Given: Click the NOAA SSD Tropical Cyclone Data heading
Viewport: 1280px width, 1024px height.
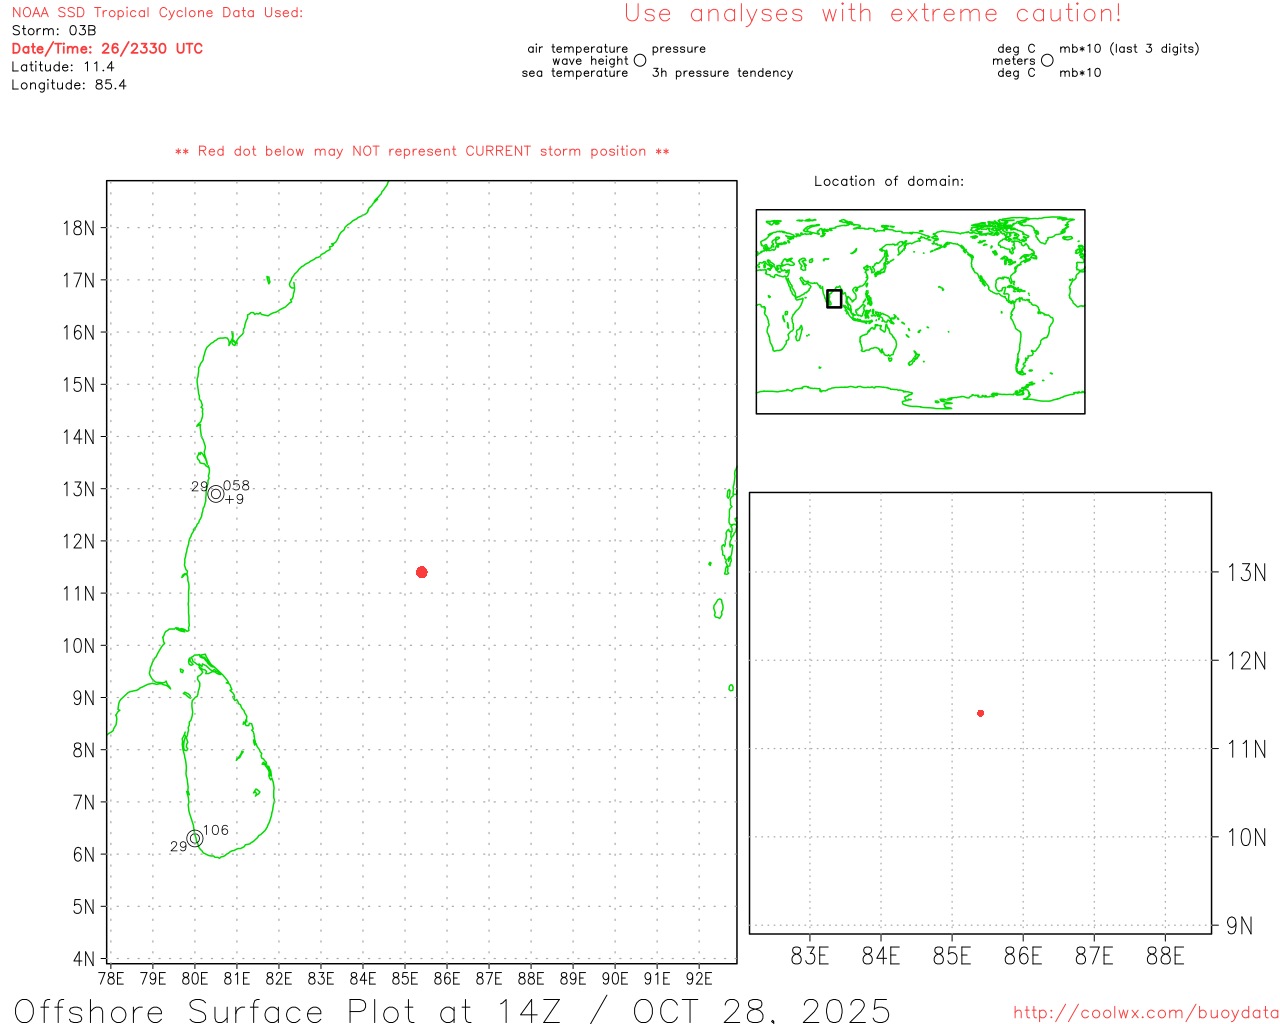Looking at the screenshot, I should pyautogui.click(x=157, y=13).
